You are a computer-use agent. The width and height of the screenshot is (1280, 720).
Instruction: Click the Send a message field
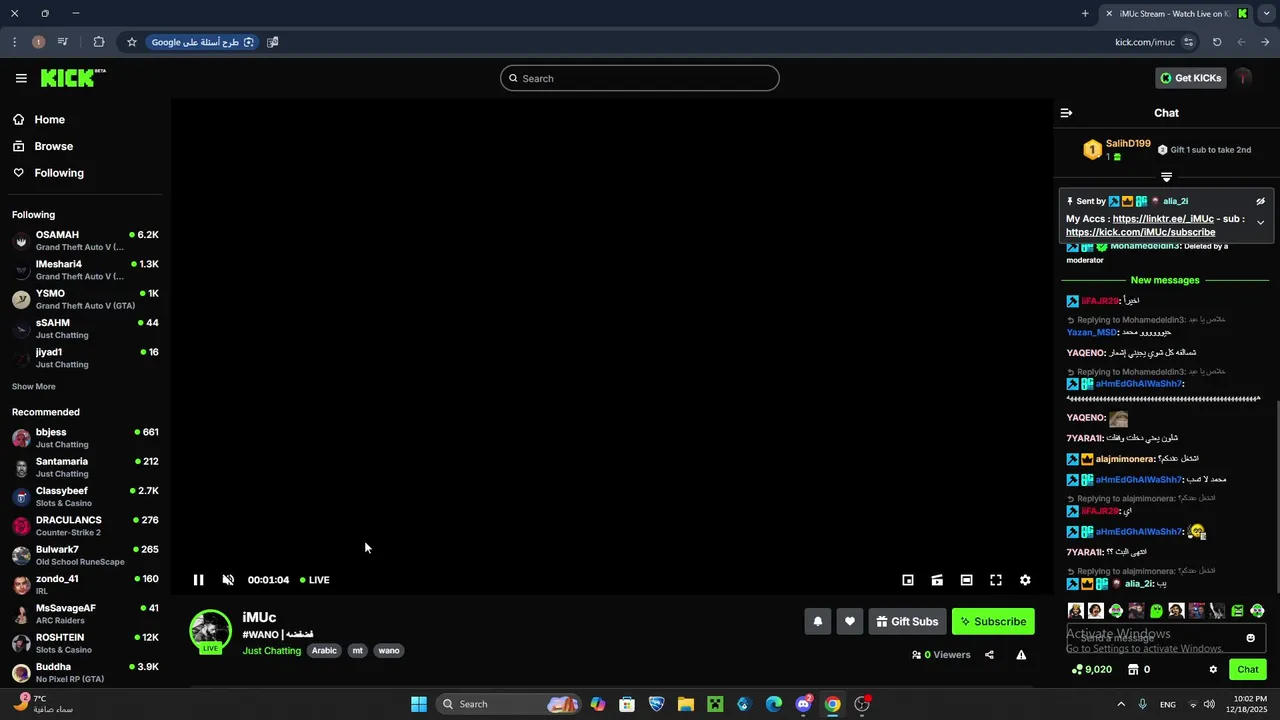(x=1166, y=638)
